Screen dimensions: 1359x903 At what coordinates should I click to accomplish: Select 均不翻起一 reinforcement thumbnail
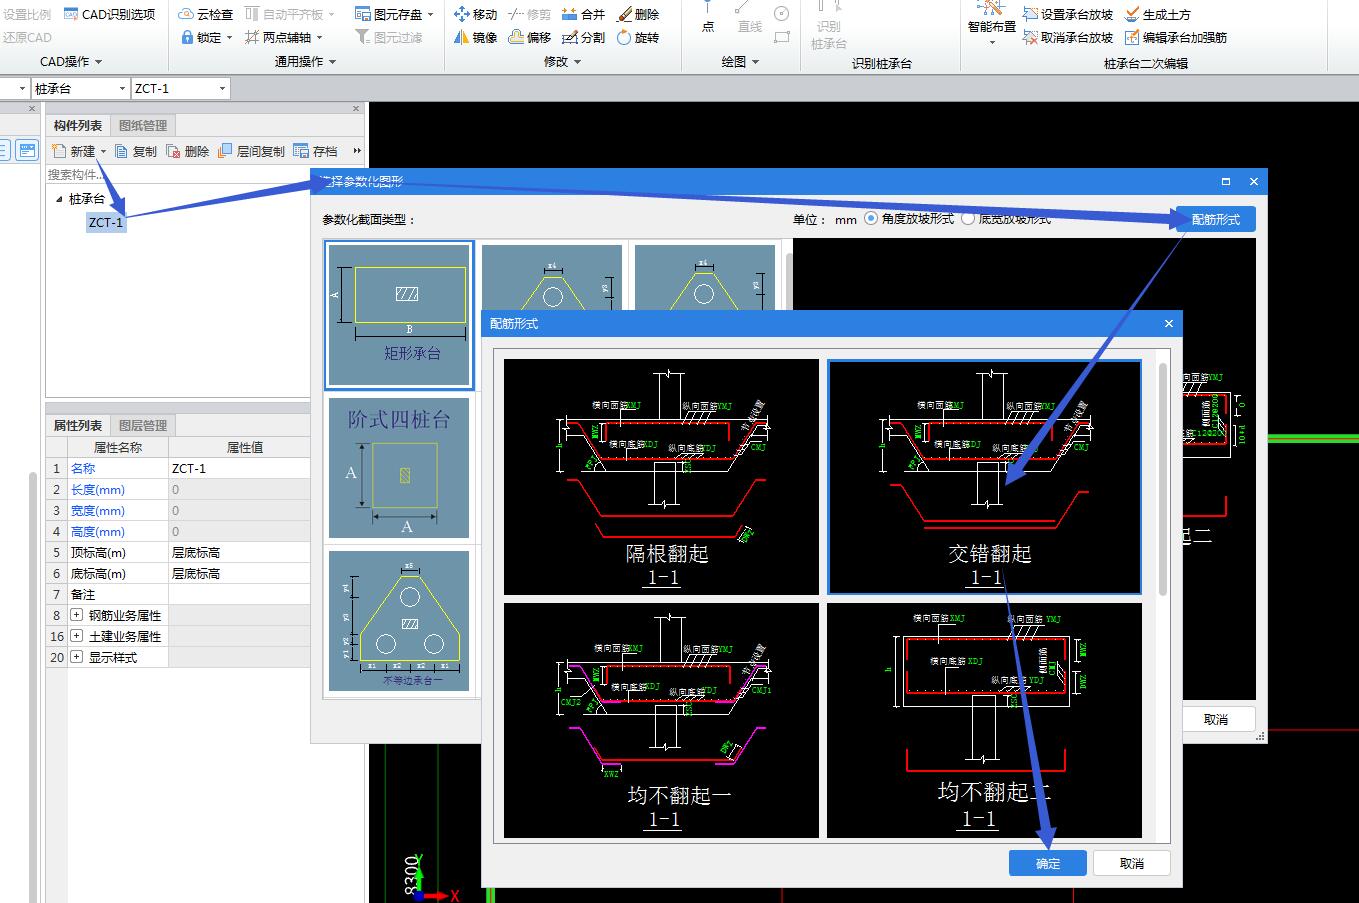click(661, 720)
